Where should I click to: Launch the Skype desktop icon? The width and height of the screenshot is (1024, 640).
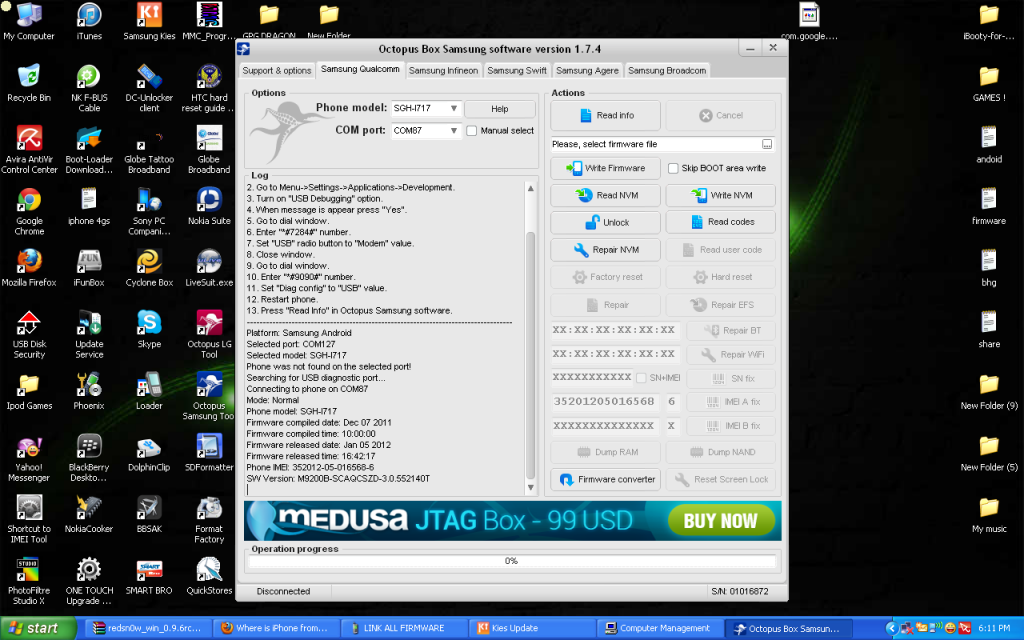tap(149, 328)
